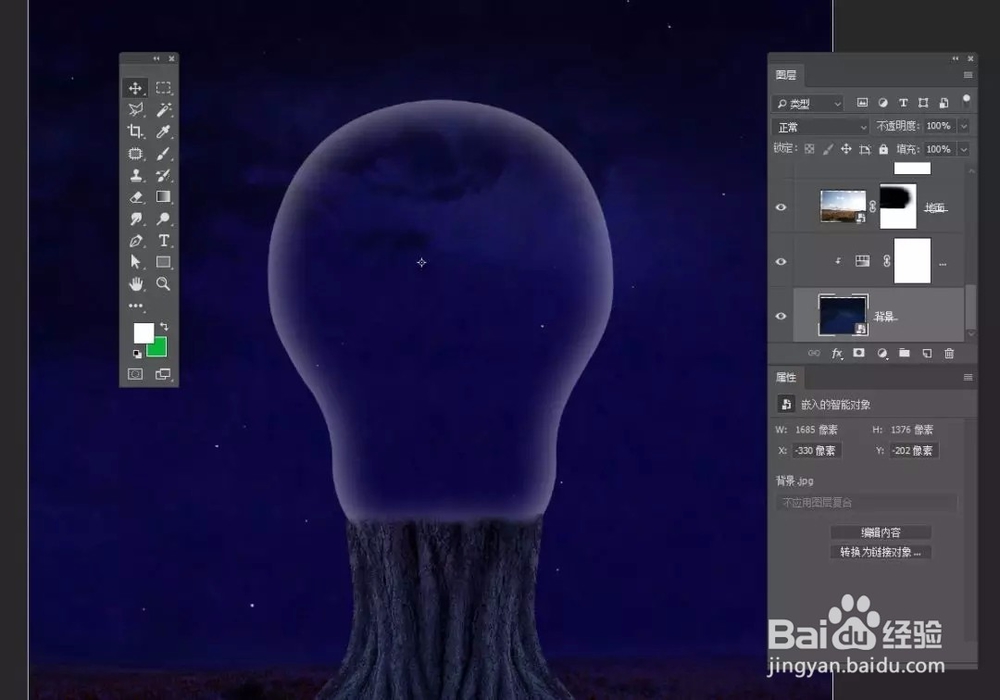Select the Polygonal Lasso tool

tap(135, 110)
